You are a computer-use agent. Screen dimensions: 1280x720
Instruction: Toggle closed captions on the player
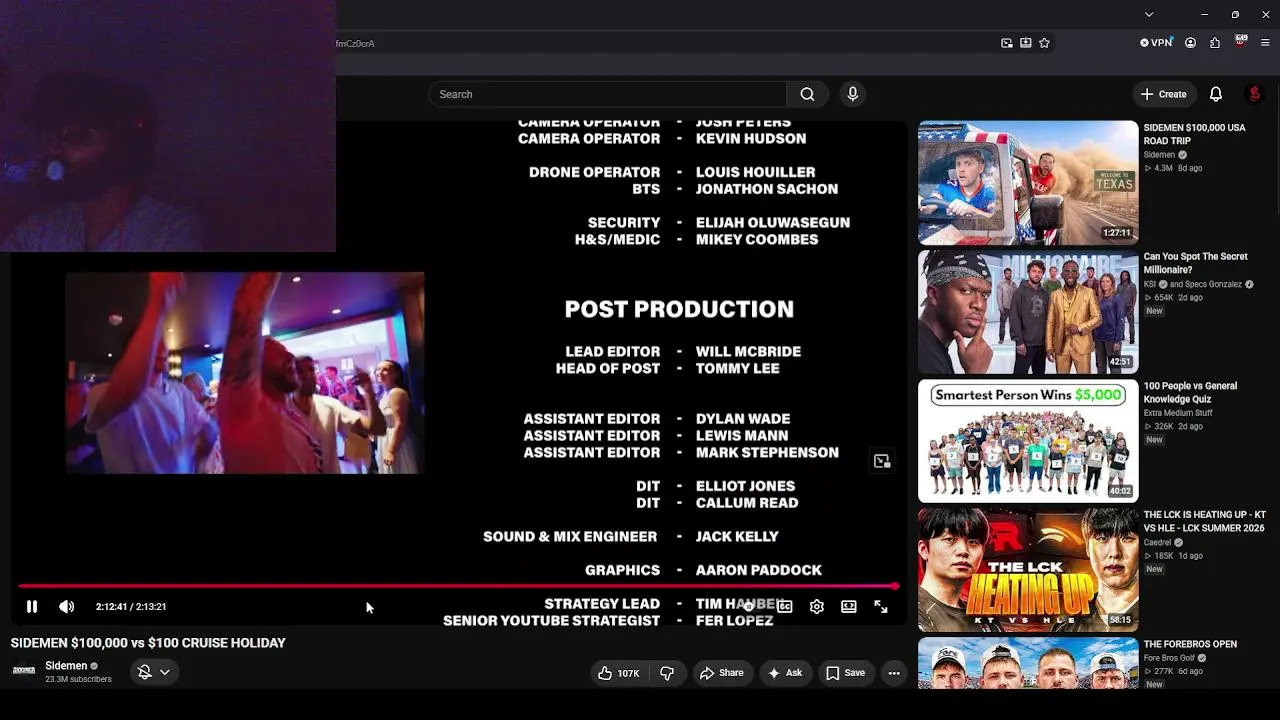tap(785, 606)
